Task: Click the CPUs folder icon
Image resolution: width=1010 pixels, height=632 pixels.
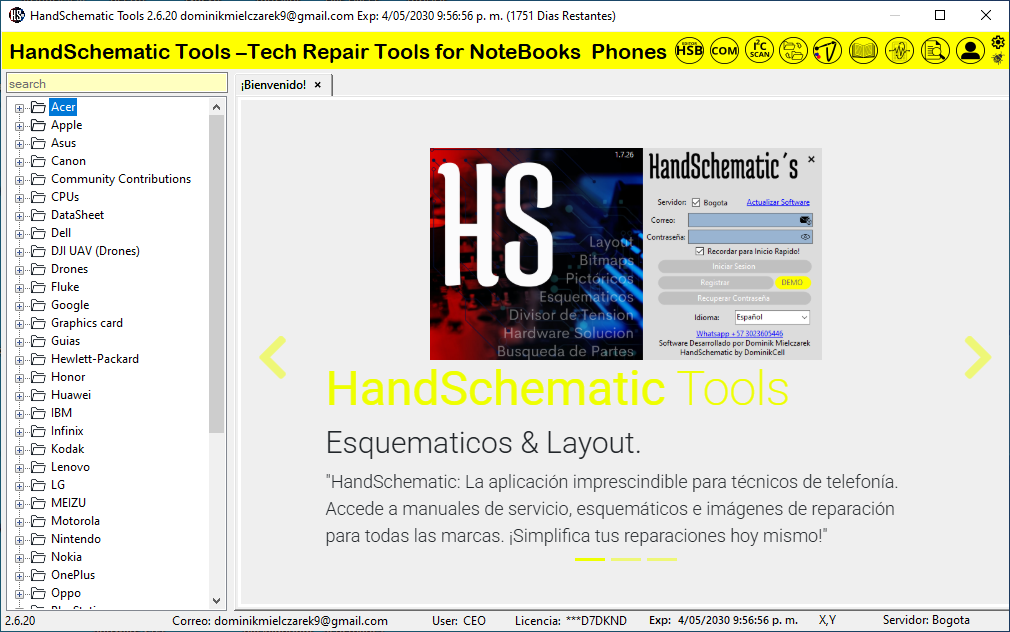Action: [39, 197]
